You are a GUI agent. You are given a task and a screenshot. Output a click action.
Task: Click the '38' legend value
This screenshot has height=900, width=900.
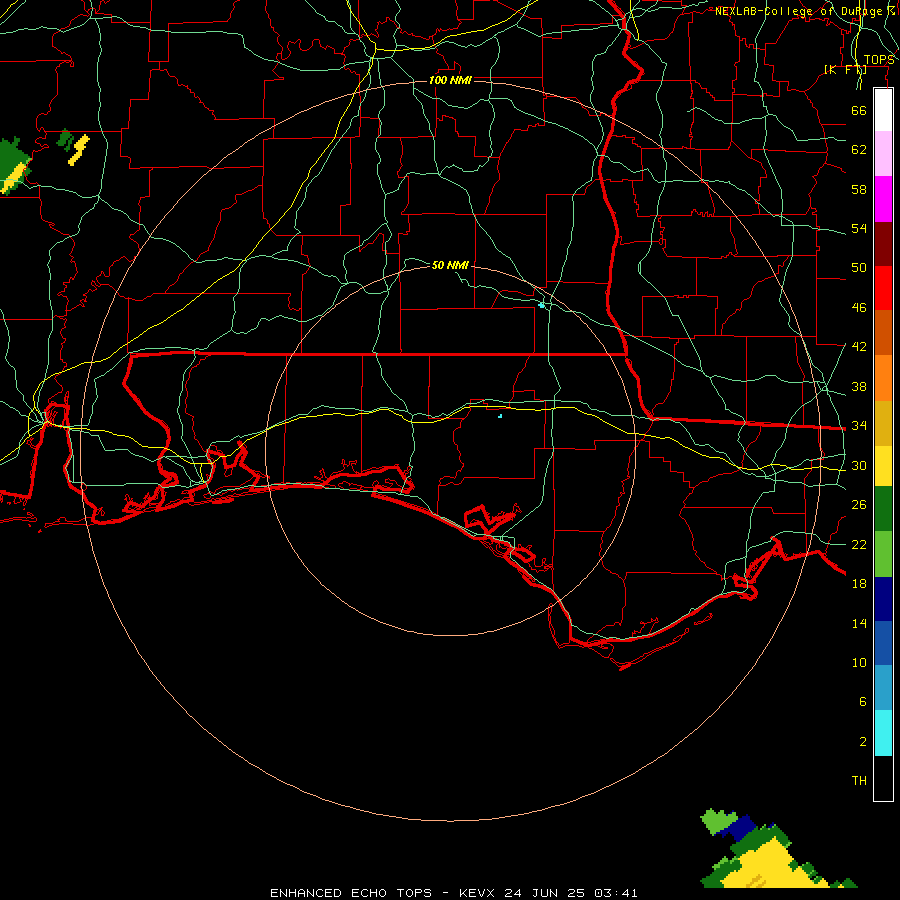point(859,386)
